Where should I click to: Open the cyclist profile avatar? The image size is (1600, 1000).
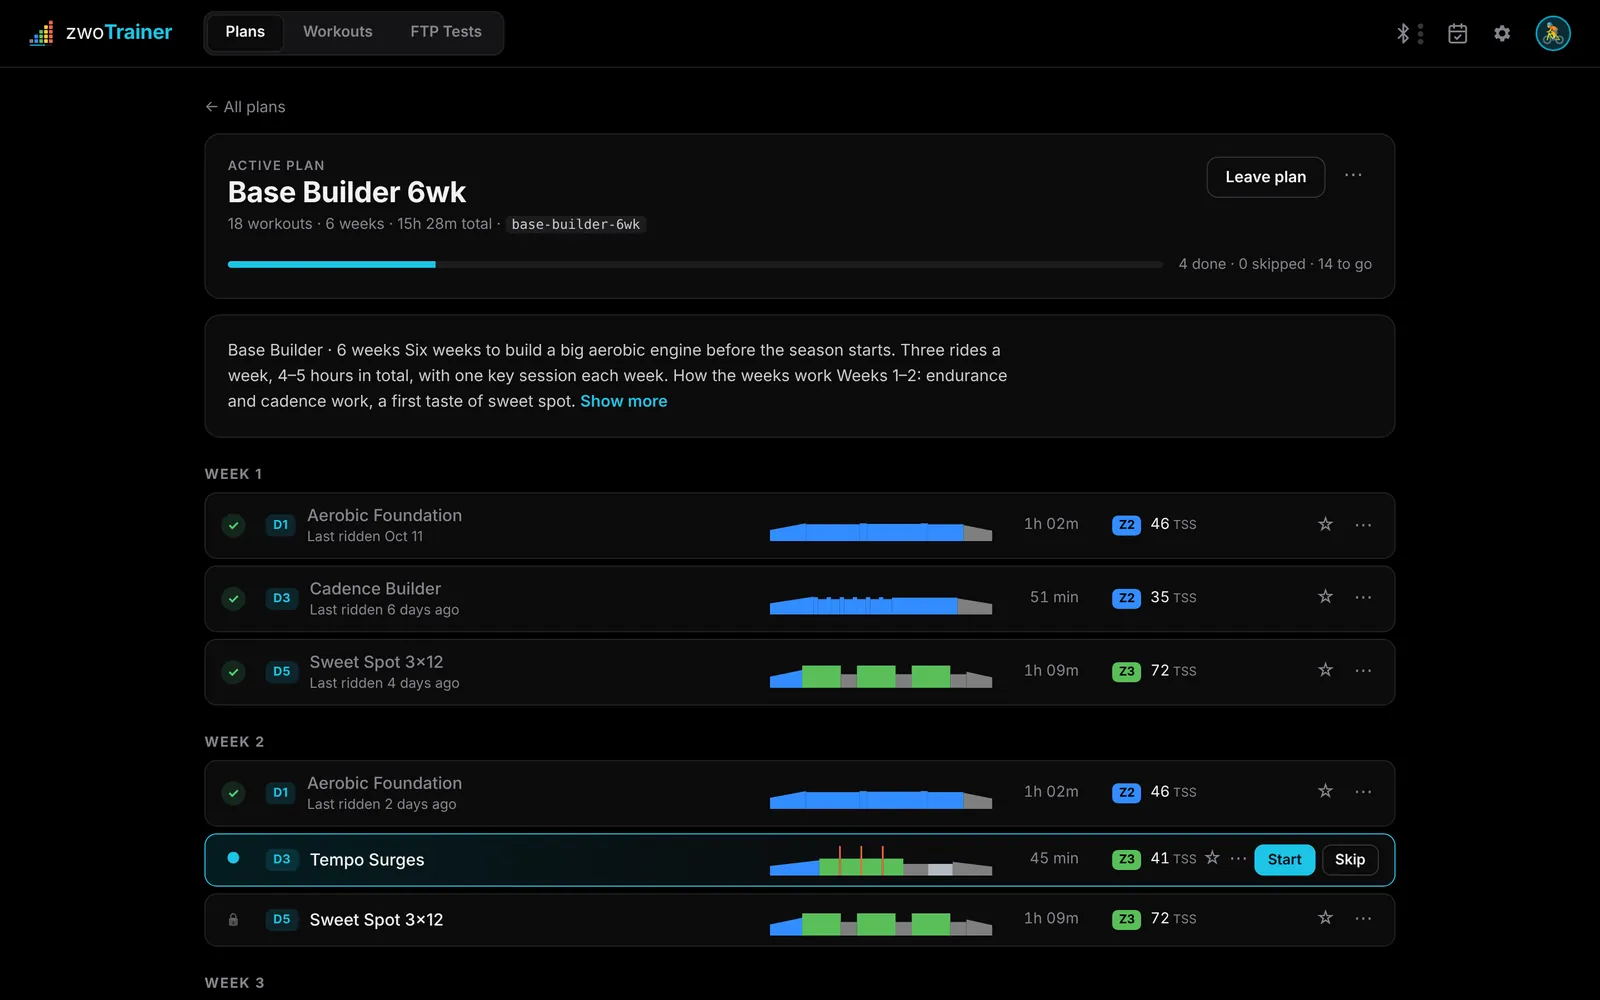(x=1553, y=33)
